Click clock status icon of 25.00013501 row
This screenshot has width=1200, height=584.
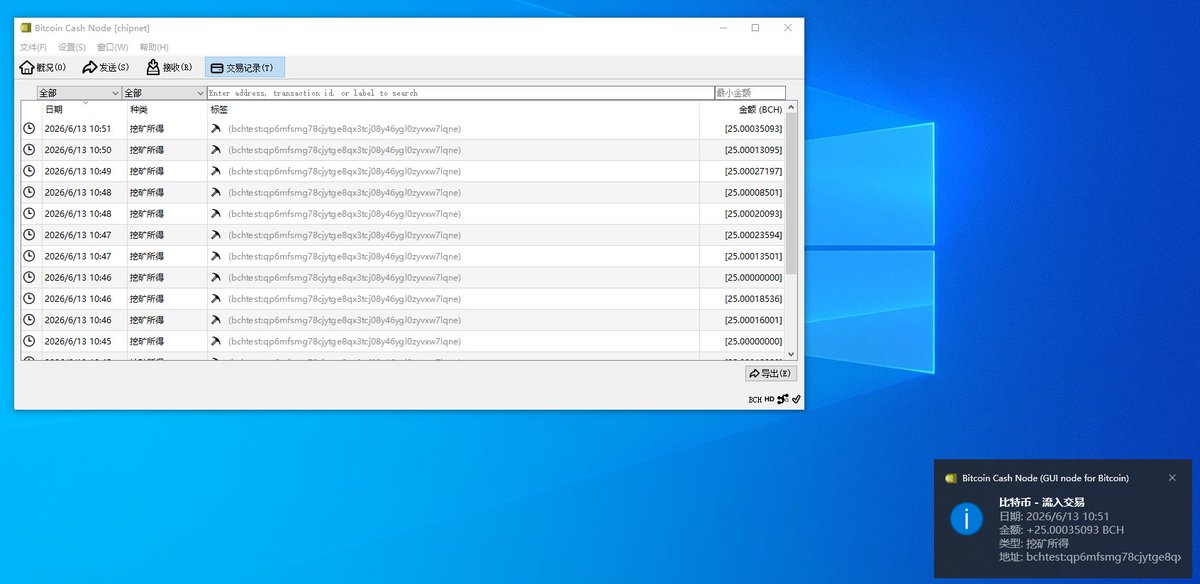tap(29, 256)
